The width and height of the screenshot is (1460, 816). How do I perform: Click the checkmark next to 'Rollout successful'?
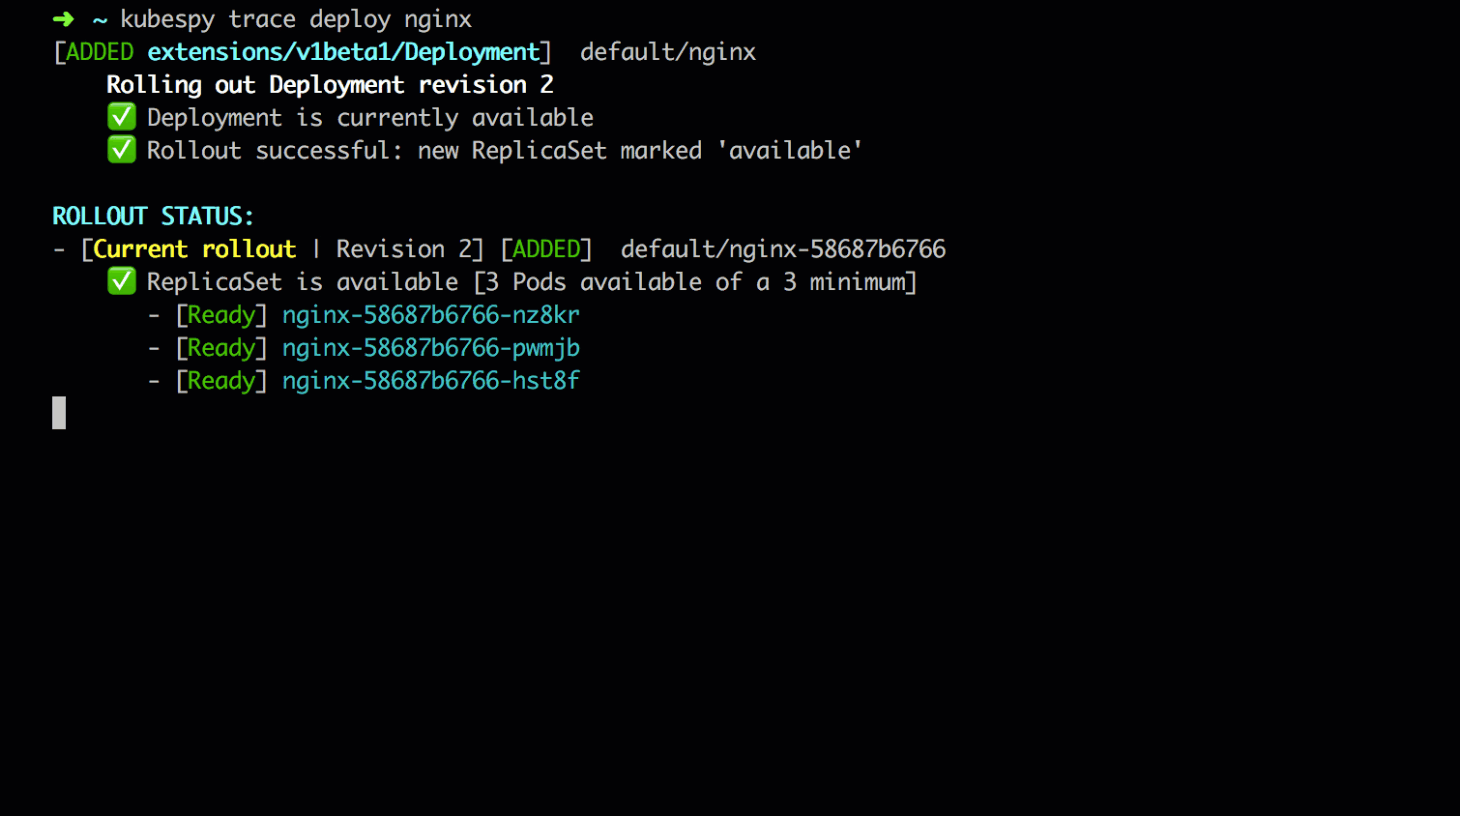[x=121, y=150]
